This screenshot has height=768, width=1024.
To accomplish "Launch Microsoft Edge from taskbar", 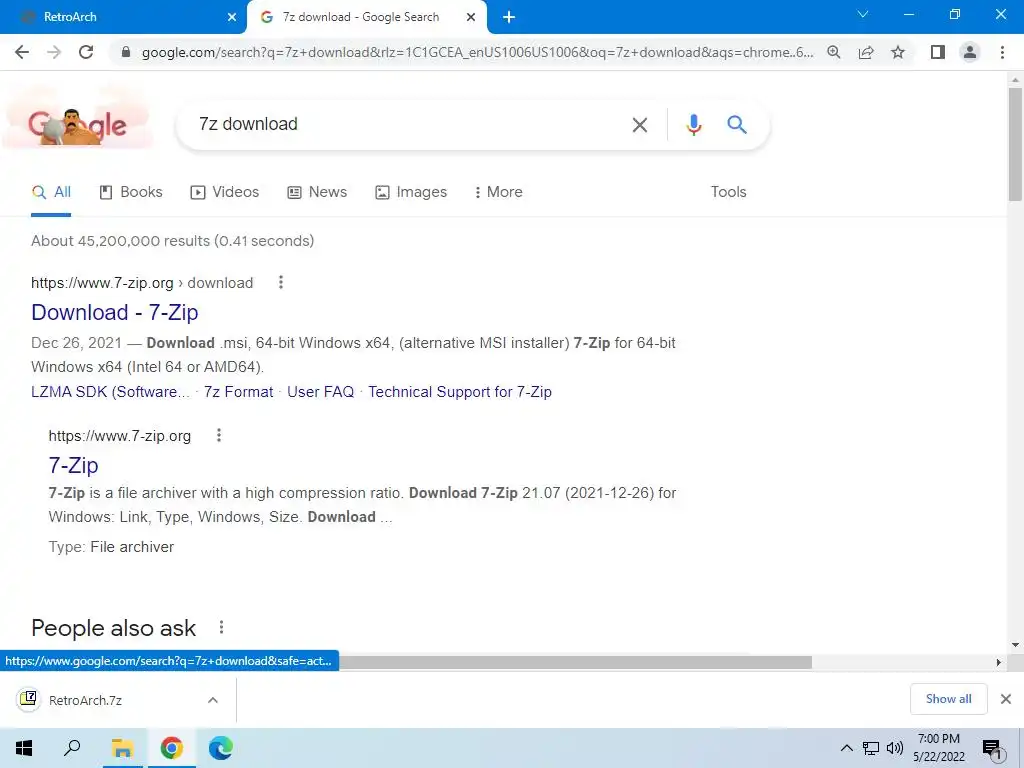I will coord(221,748).
